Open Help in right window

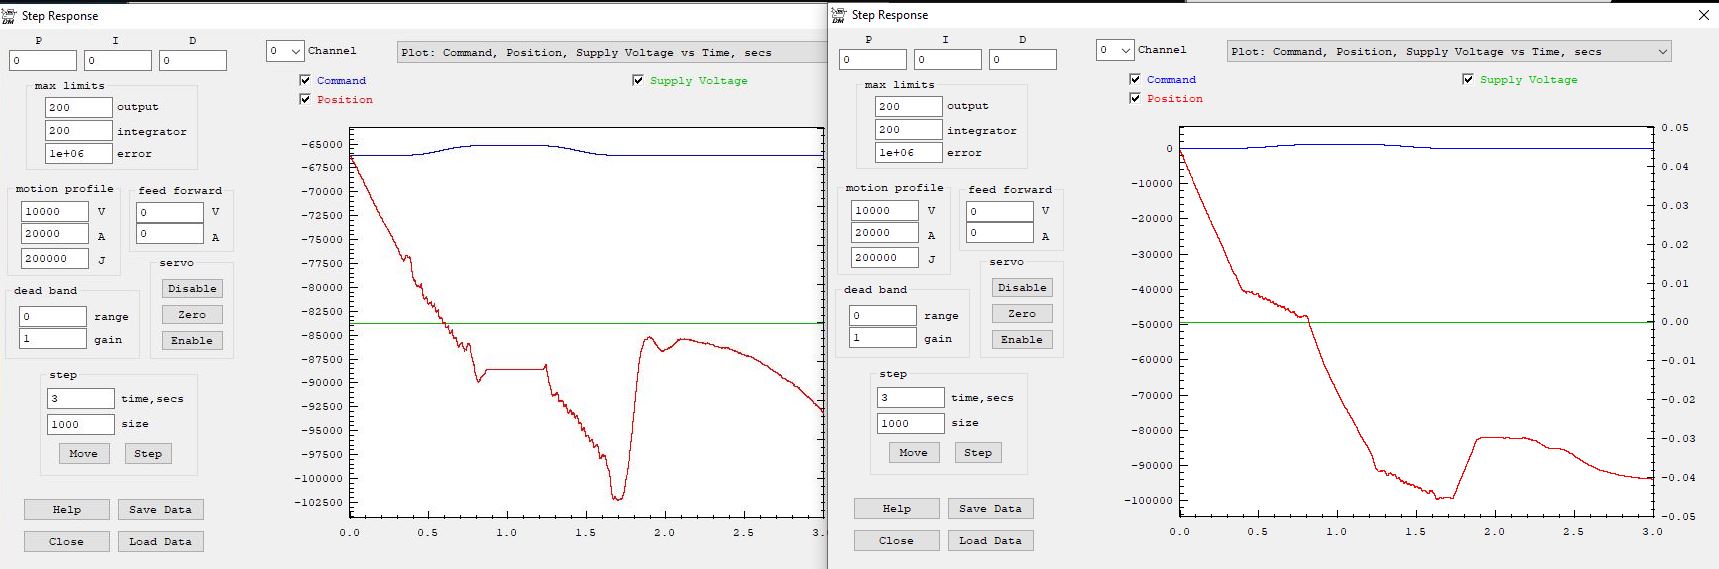click(x=896, y=509)
